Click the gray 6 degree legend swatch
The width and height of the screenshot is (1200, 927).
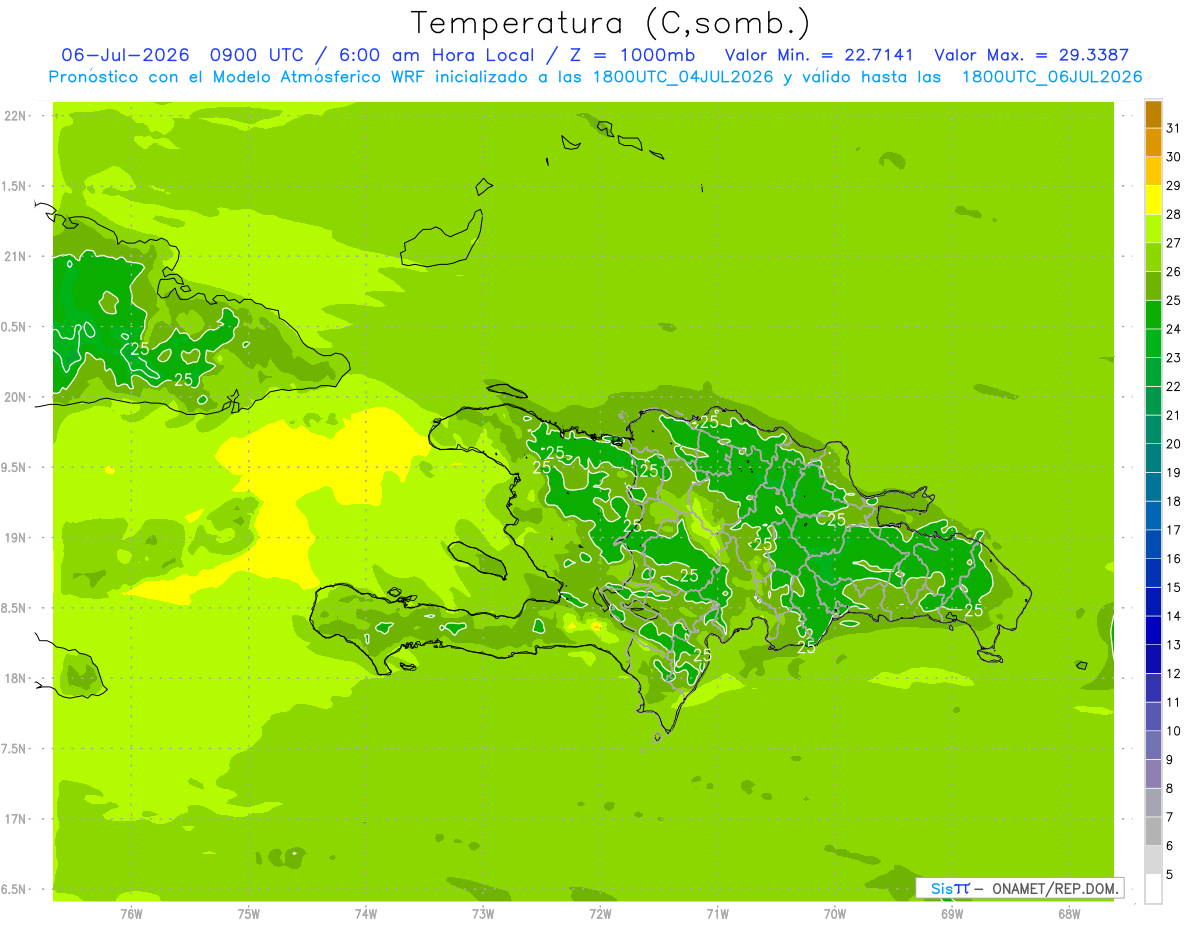click(x=1153, y=832)
